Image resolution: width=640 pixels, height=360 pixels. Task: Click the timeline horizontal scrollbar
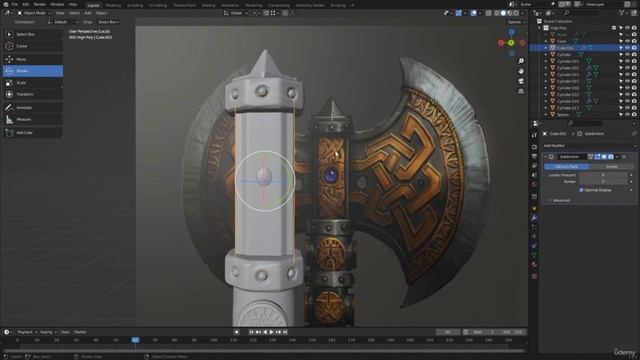[x=264, y=351]
